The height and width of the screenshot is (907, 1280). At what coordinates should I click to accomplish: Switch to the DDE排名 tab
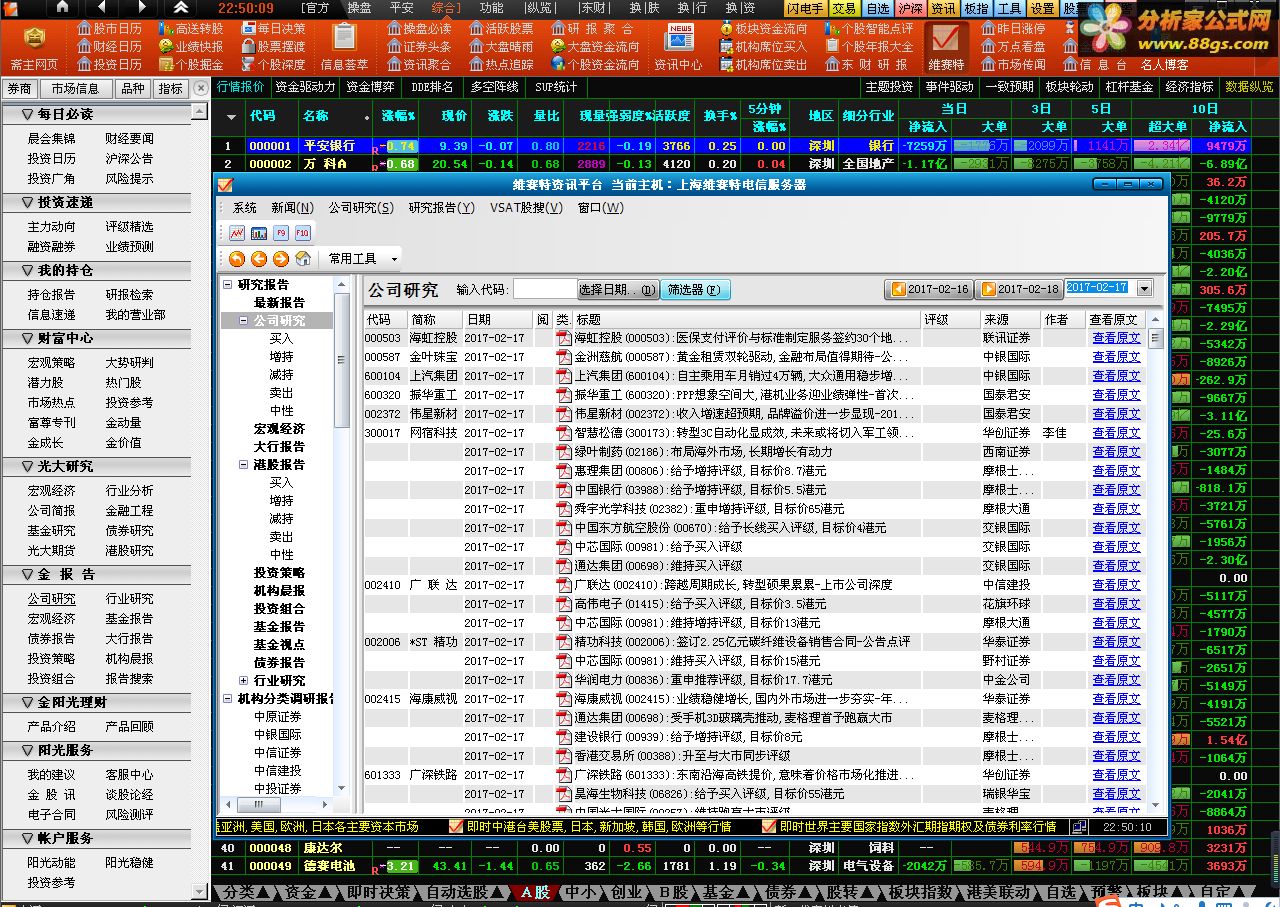point(432,87)
